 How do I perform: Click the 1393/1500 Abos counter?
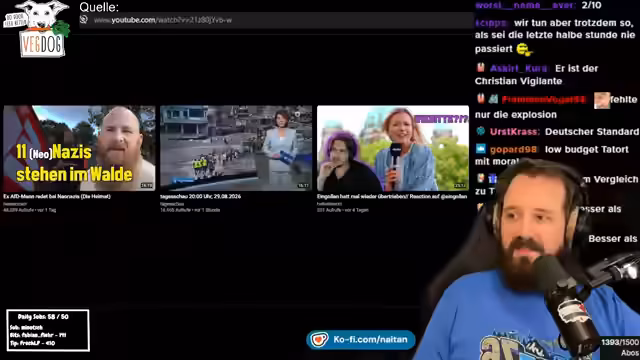click(620, 347)
